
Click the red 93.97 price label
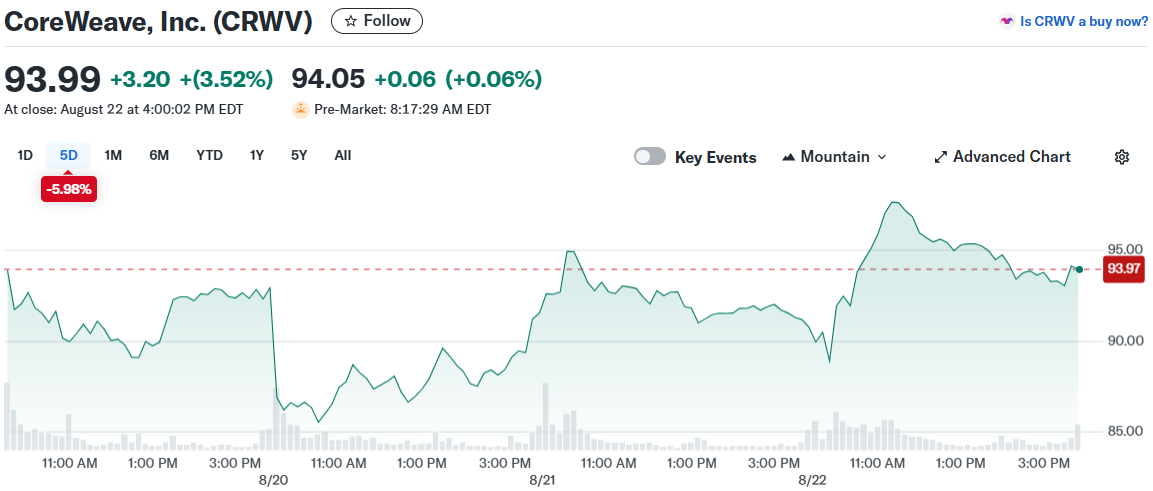1124,269
